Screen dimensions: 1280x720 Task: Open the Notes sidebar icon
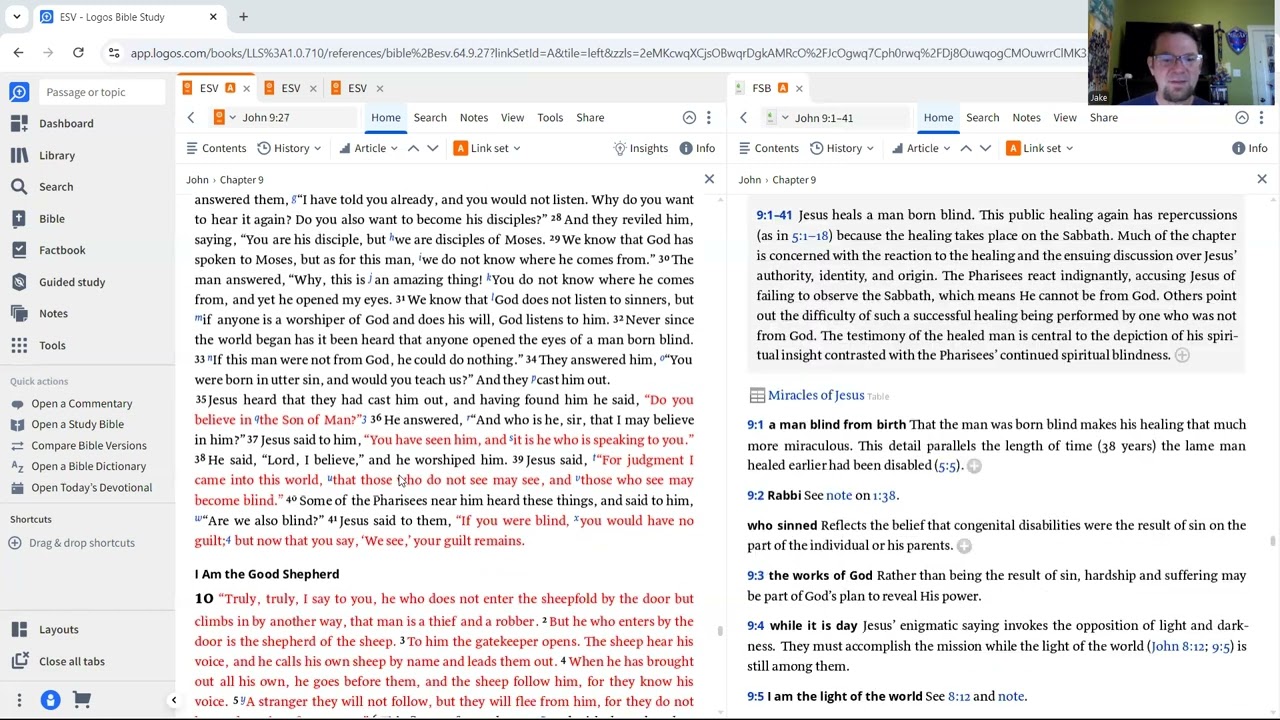tap(19, 313)
